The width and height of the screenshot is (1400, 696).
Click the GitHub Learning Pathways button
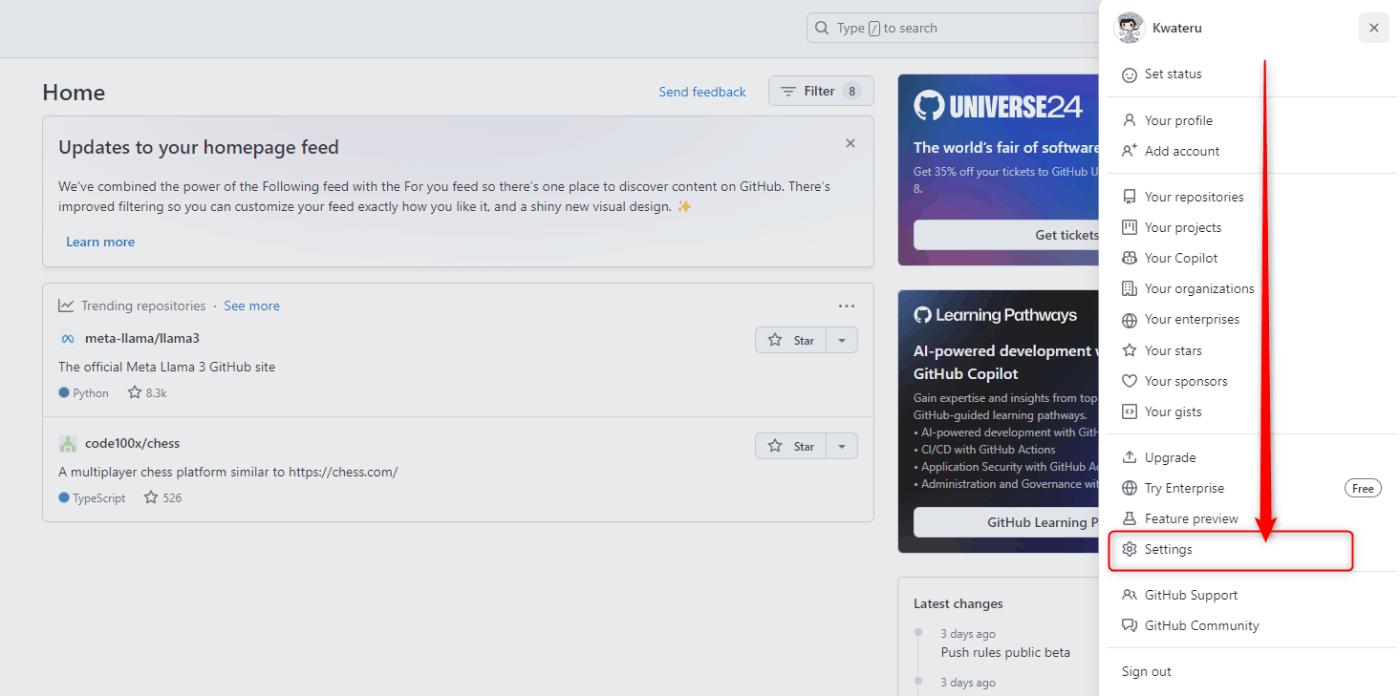point(1006,522)
